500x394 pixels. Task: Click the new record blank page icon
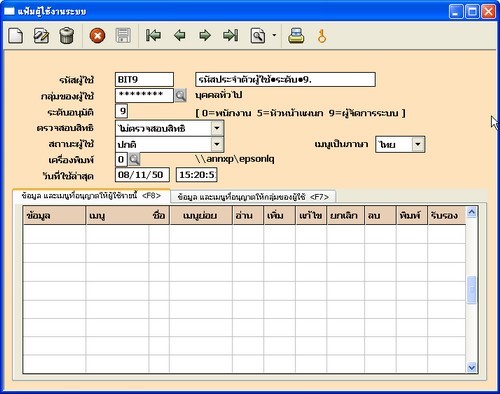[x=16, y=35]
